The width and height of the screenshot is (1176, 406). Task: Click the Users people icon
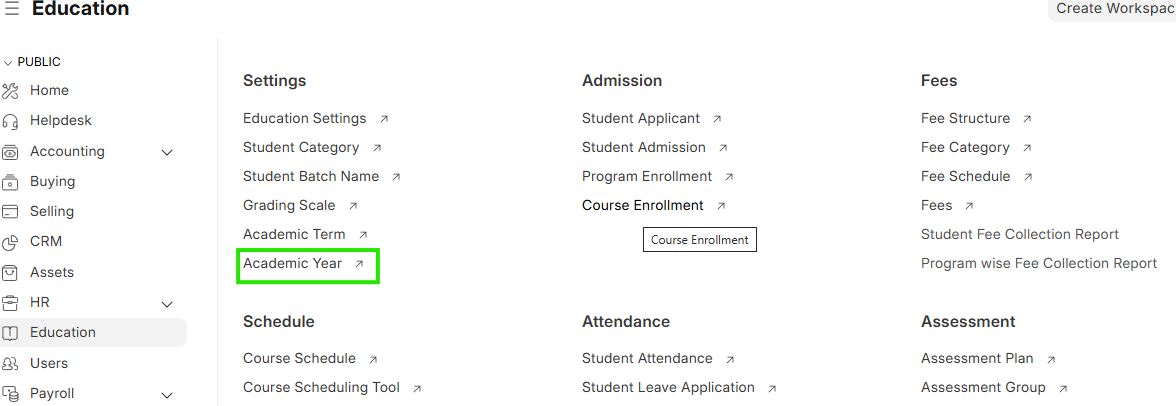click(x=11, y=363)
